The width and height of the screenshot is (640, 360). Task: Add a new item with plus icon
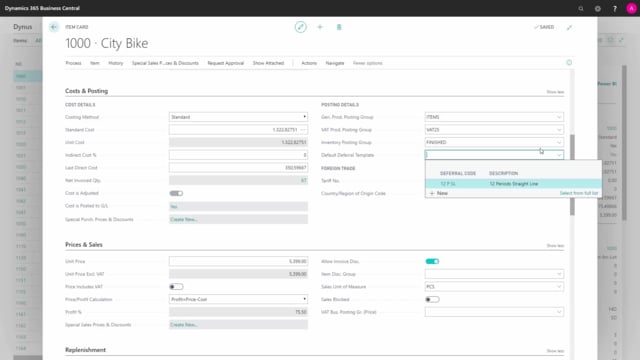320,27
